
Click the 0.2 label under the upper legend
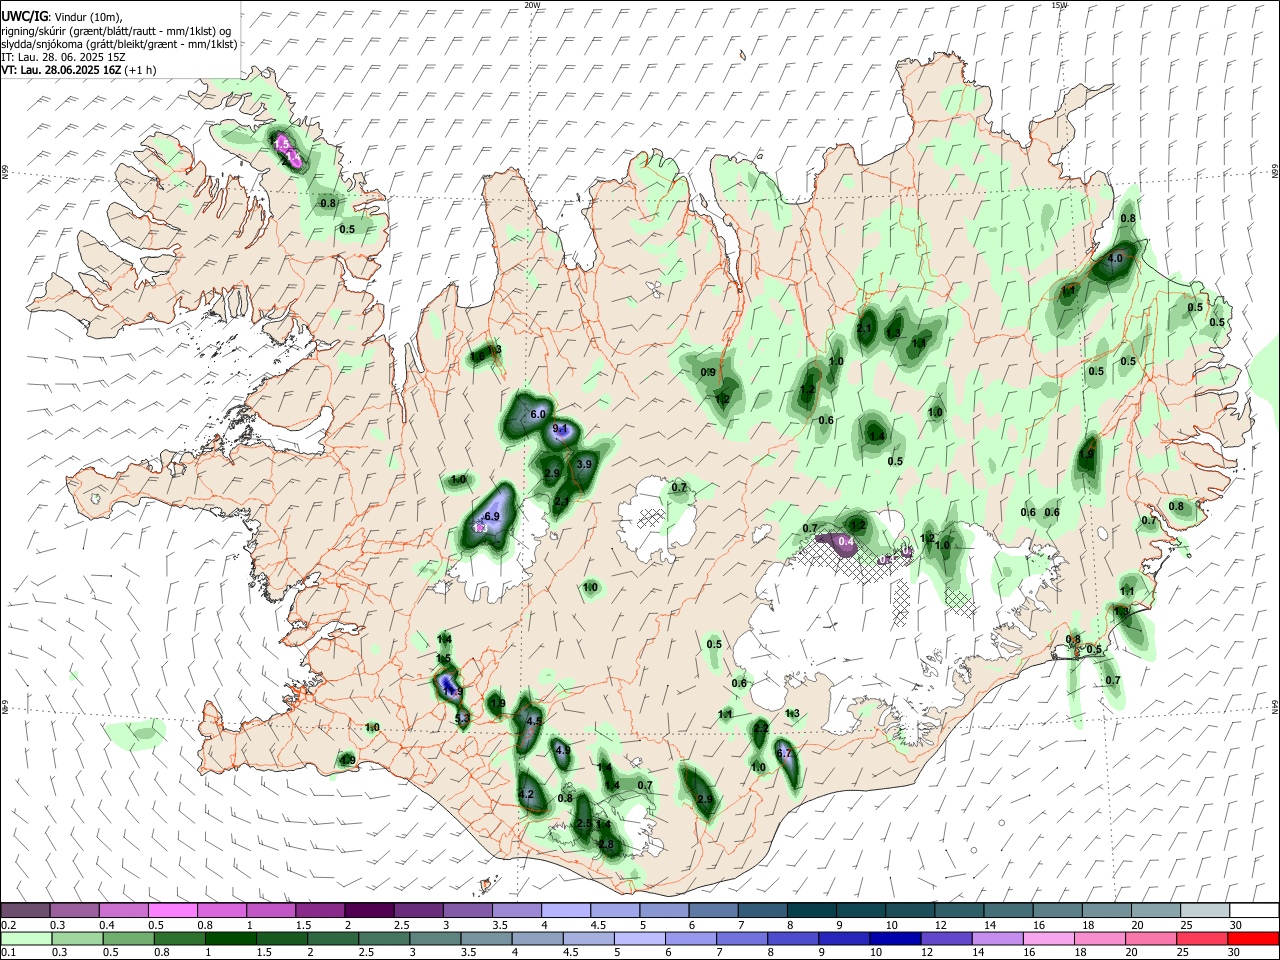[x=8, y=925]
